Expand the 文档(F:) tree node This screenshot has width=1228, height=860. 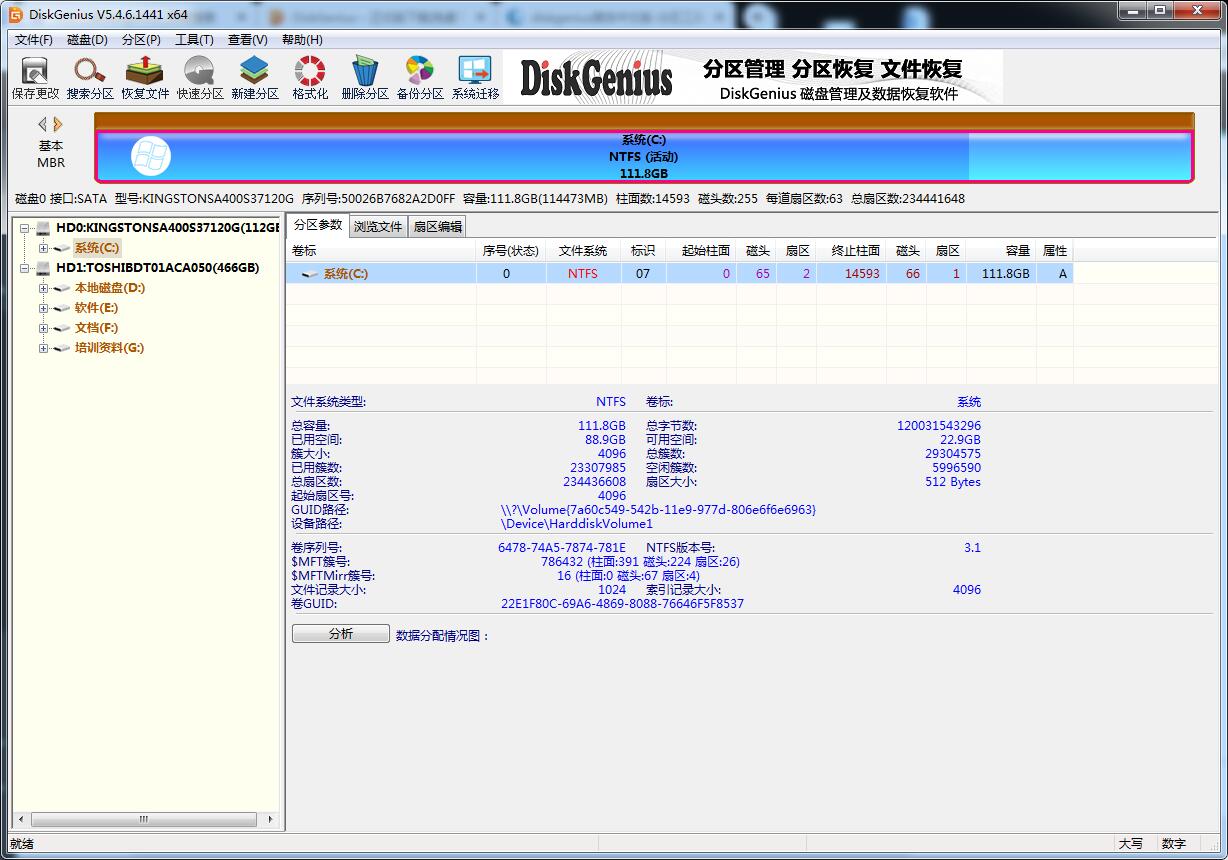pyautogui.click(x=43, y=328)
